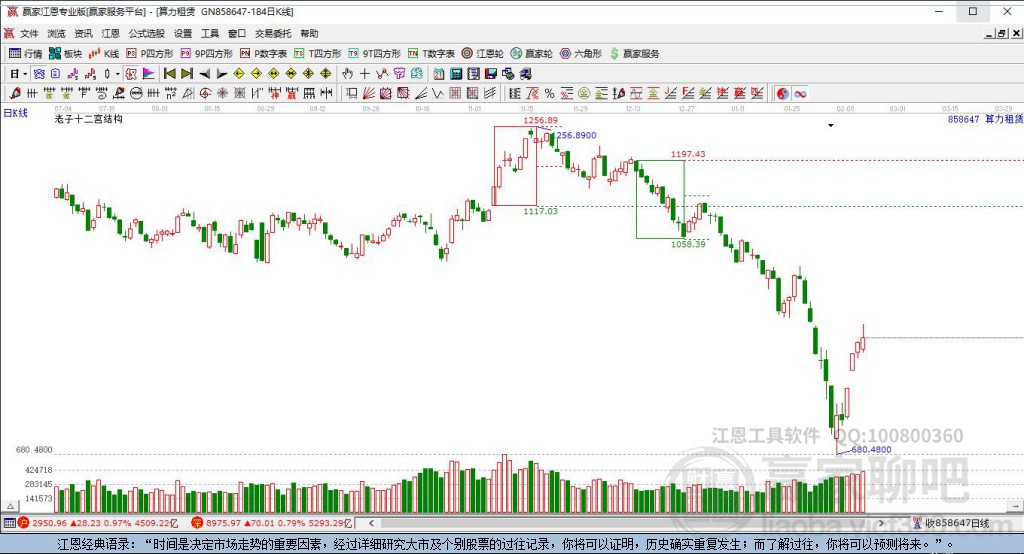The image size is (1024, 554).
Task: Click the save floppy disk icon
Action: (x=490, y=74)
